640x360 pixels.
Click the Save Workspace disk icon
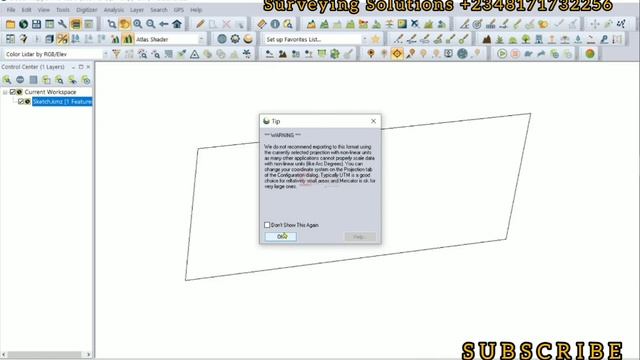[x=36, y=24]
